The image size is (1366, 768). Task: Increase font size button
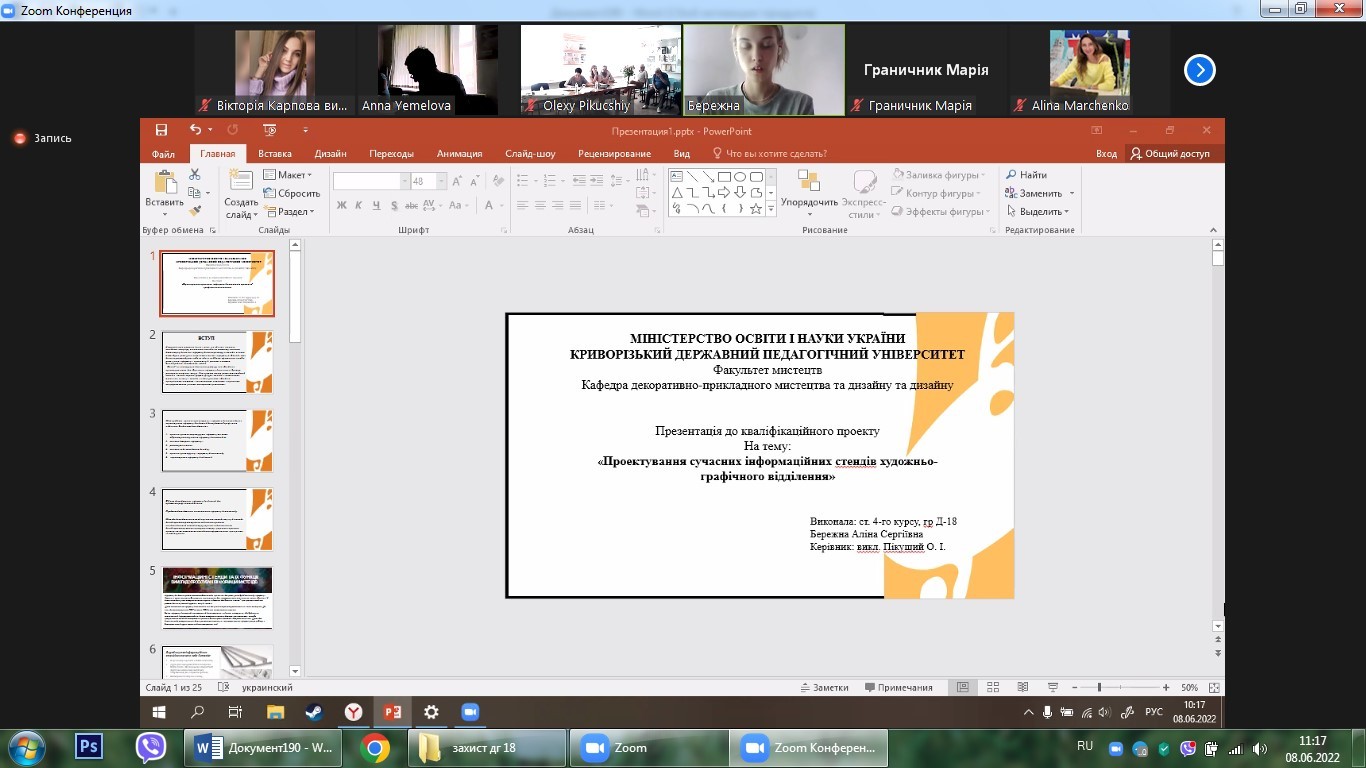(457, 181)
